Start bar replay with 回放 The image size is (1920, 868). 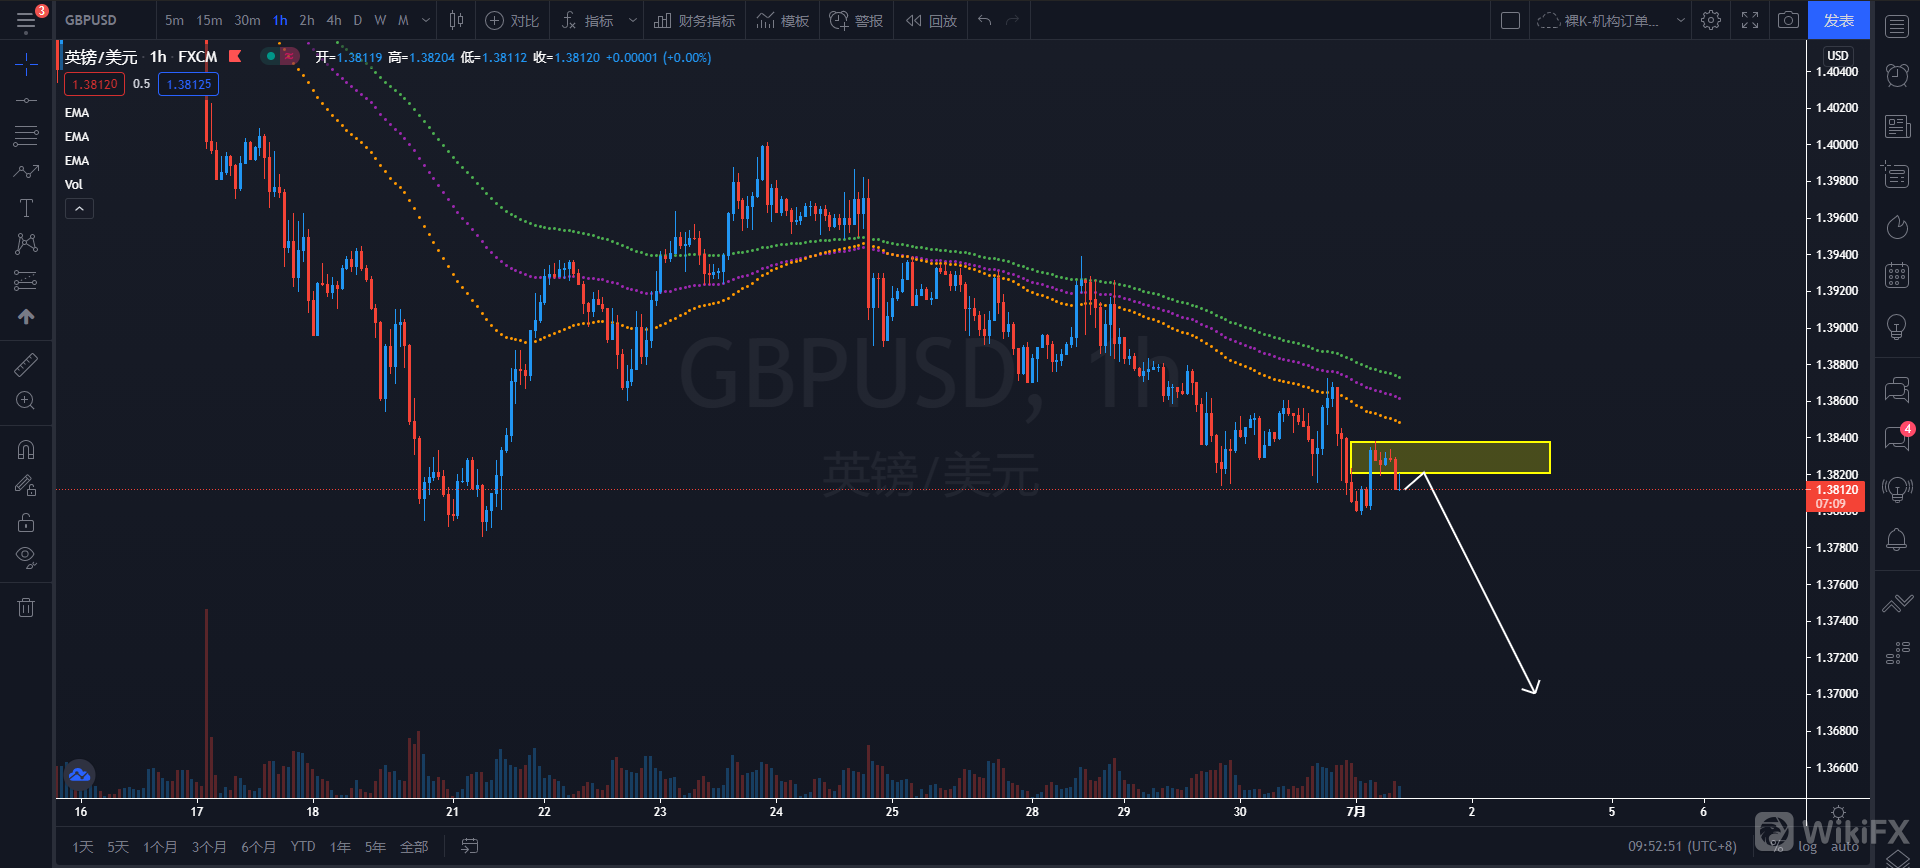coord(931,20)
